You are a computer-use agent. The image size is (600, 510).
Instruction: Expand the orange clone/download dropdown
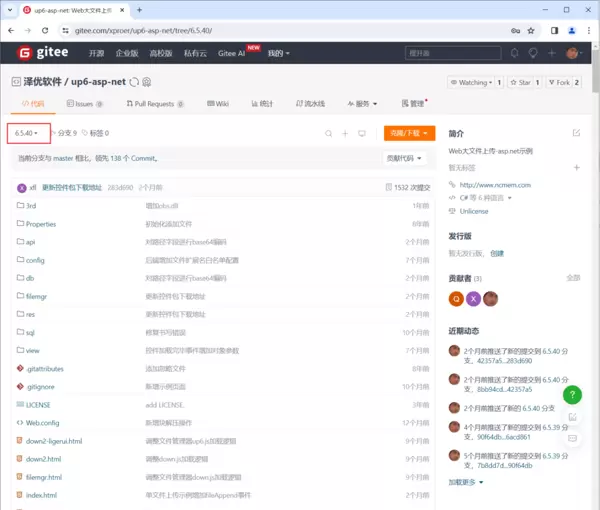(409, 133)
